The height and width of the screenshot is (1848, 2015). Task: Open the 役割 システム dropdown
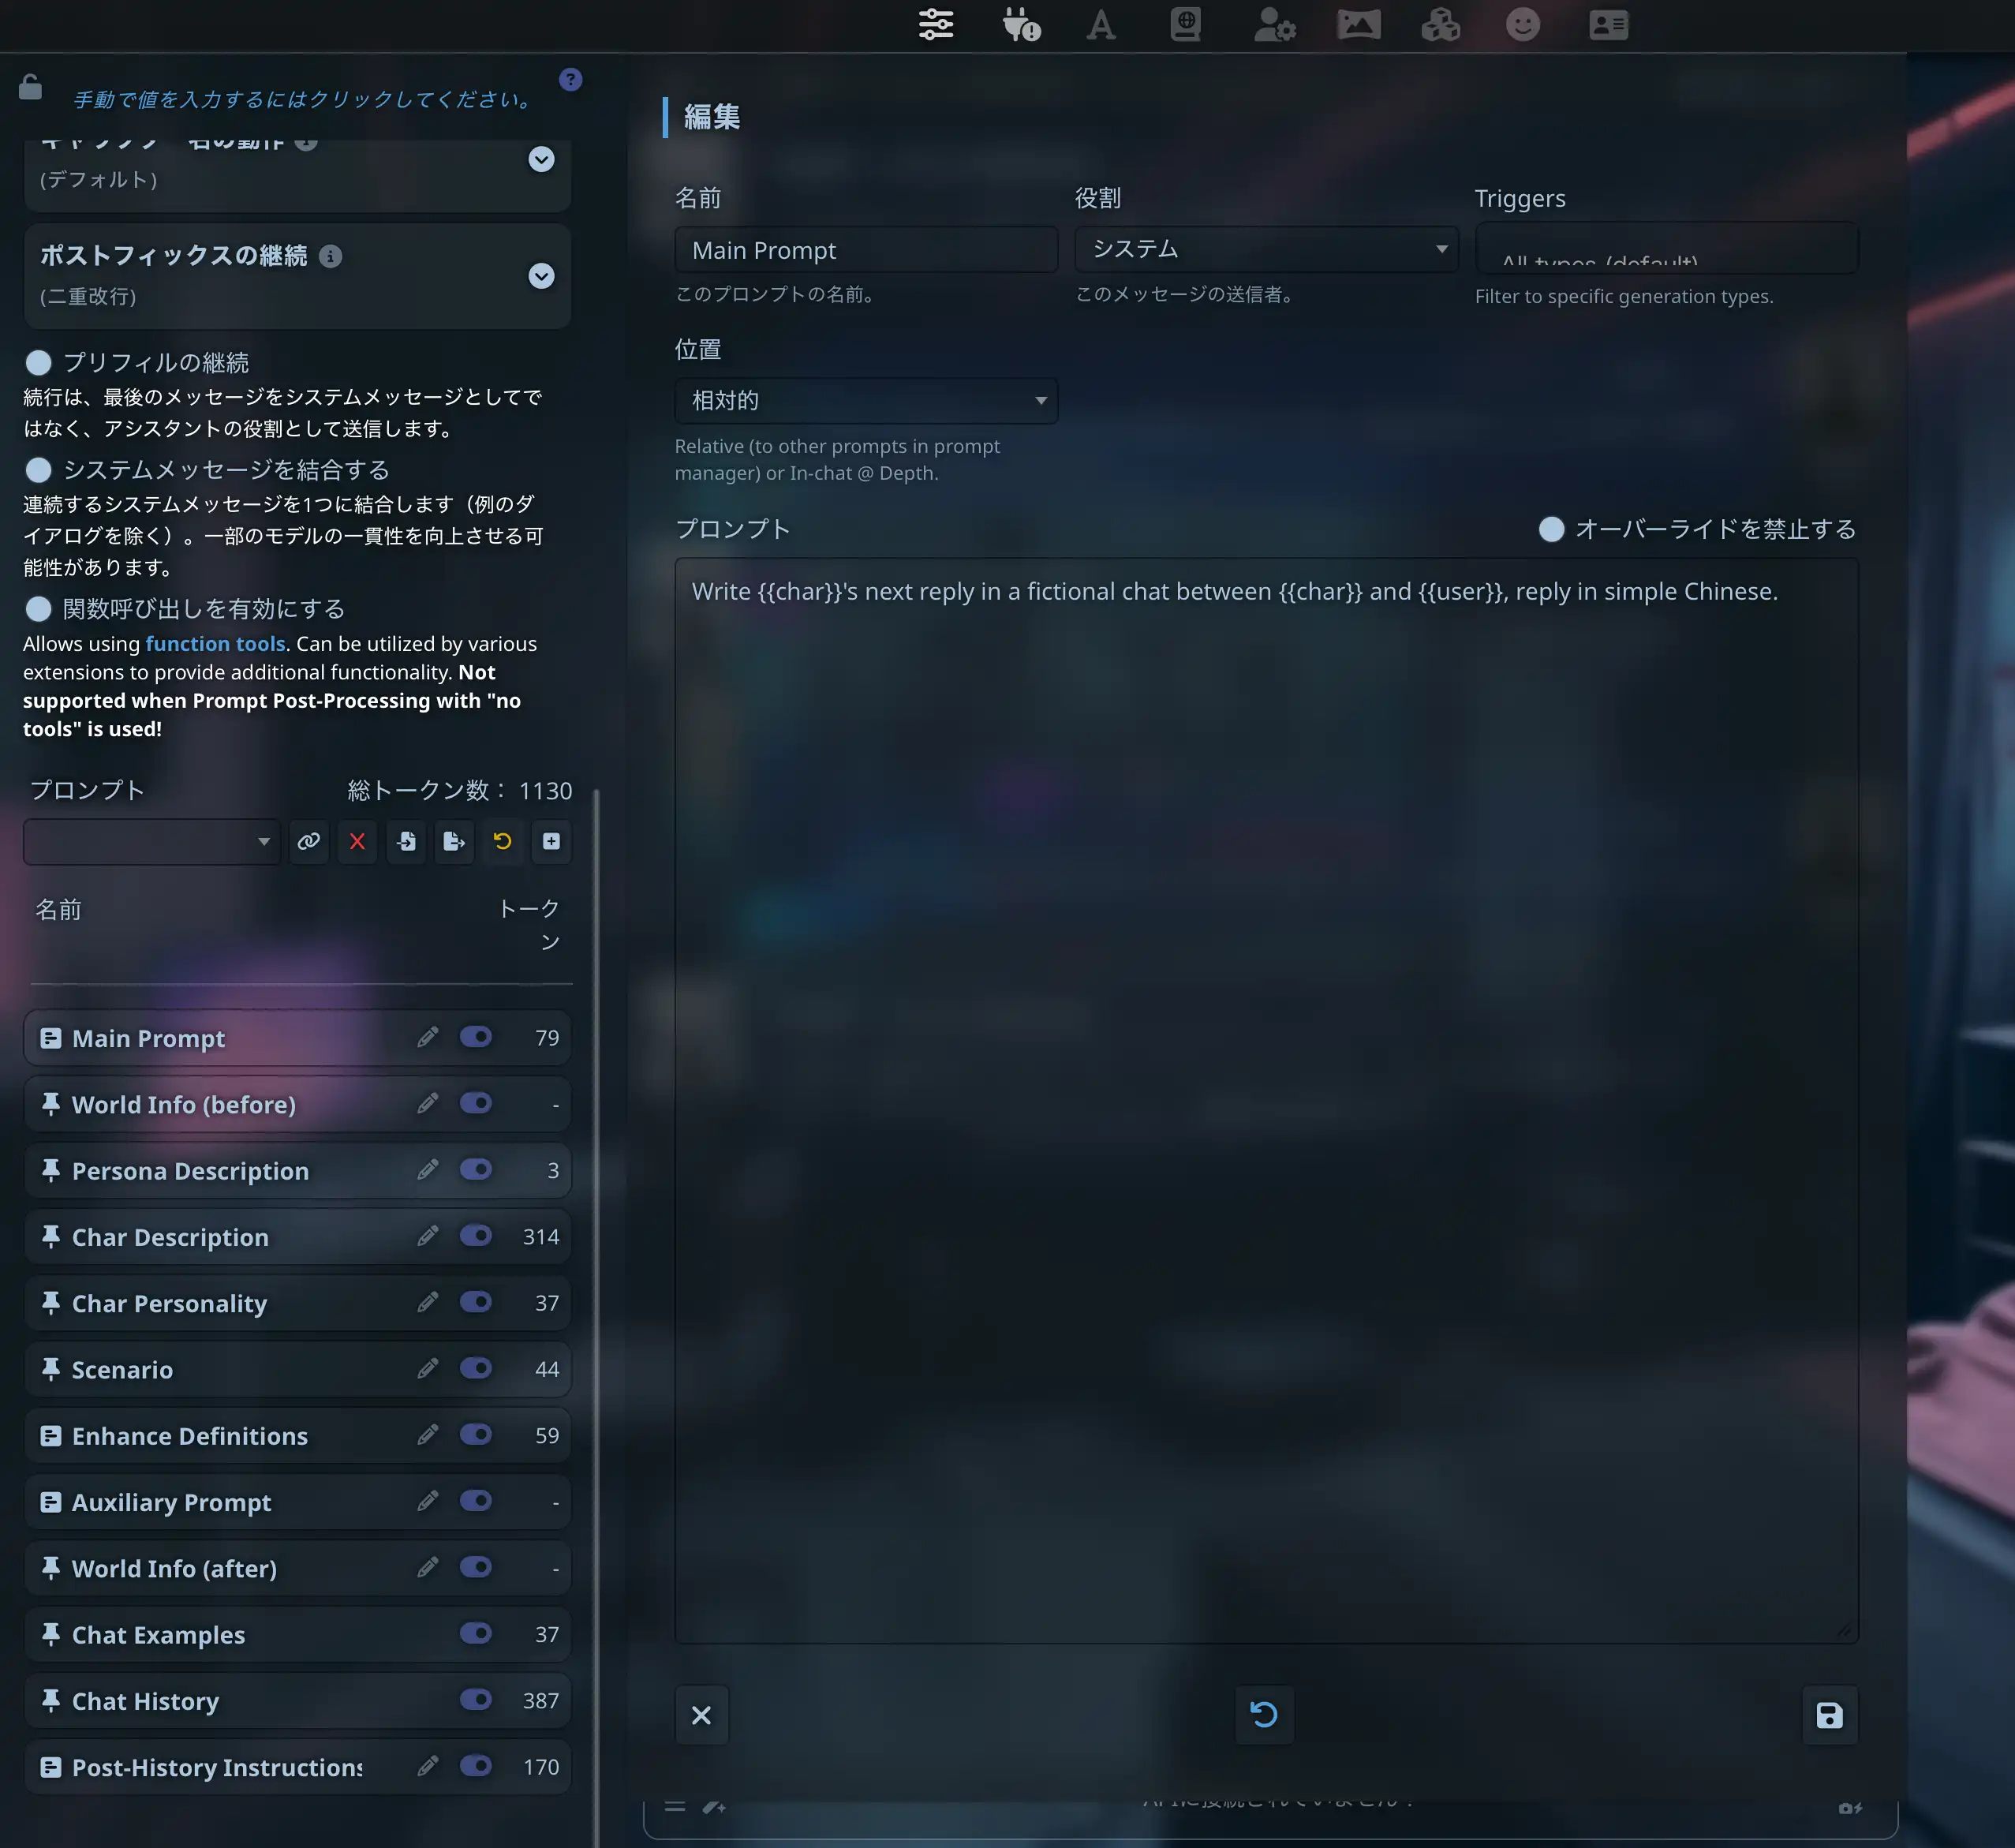coord(1266,249)
